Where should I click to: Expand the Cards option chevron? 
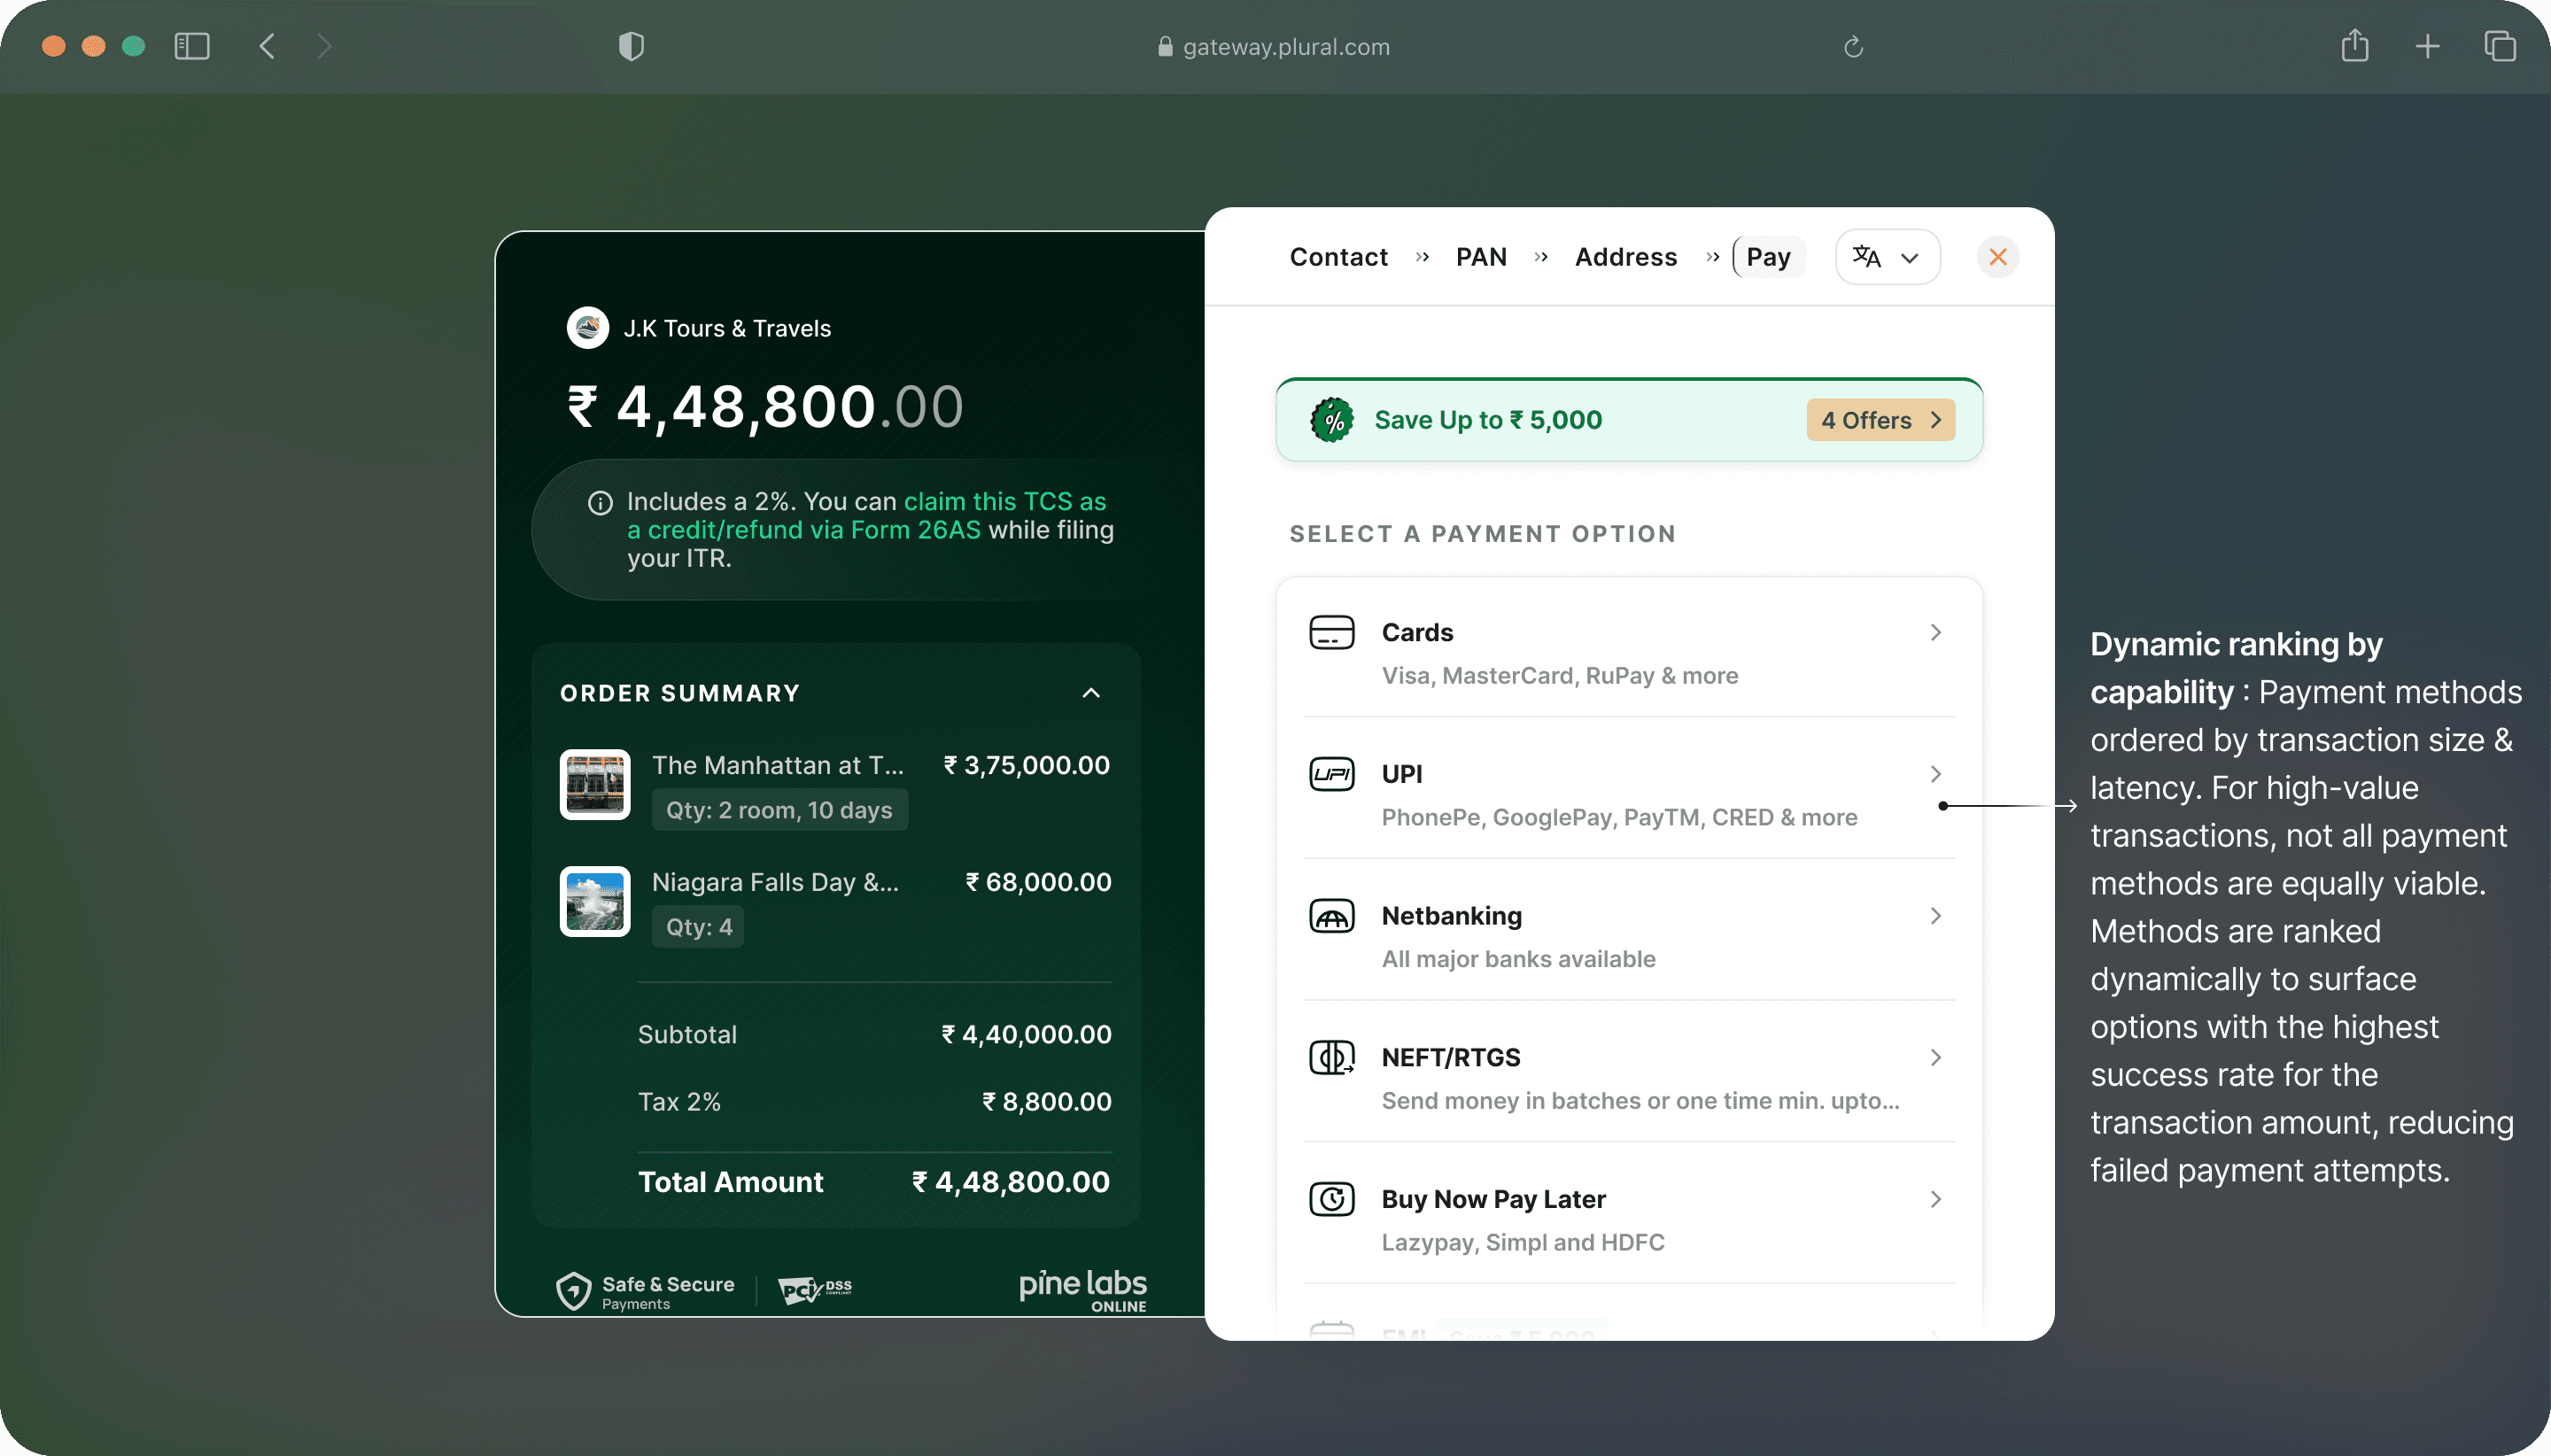click(x=1936, y=633)
